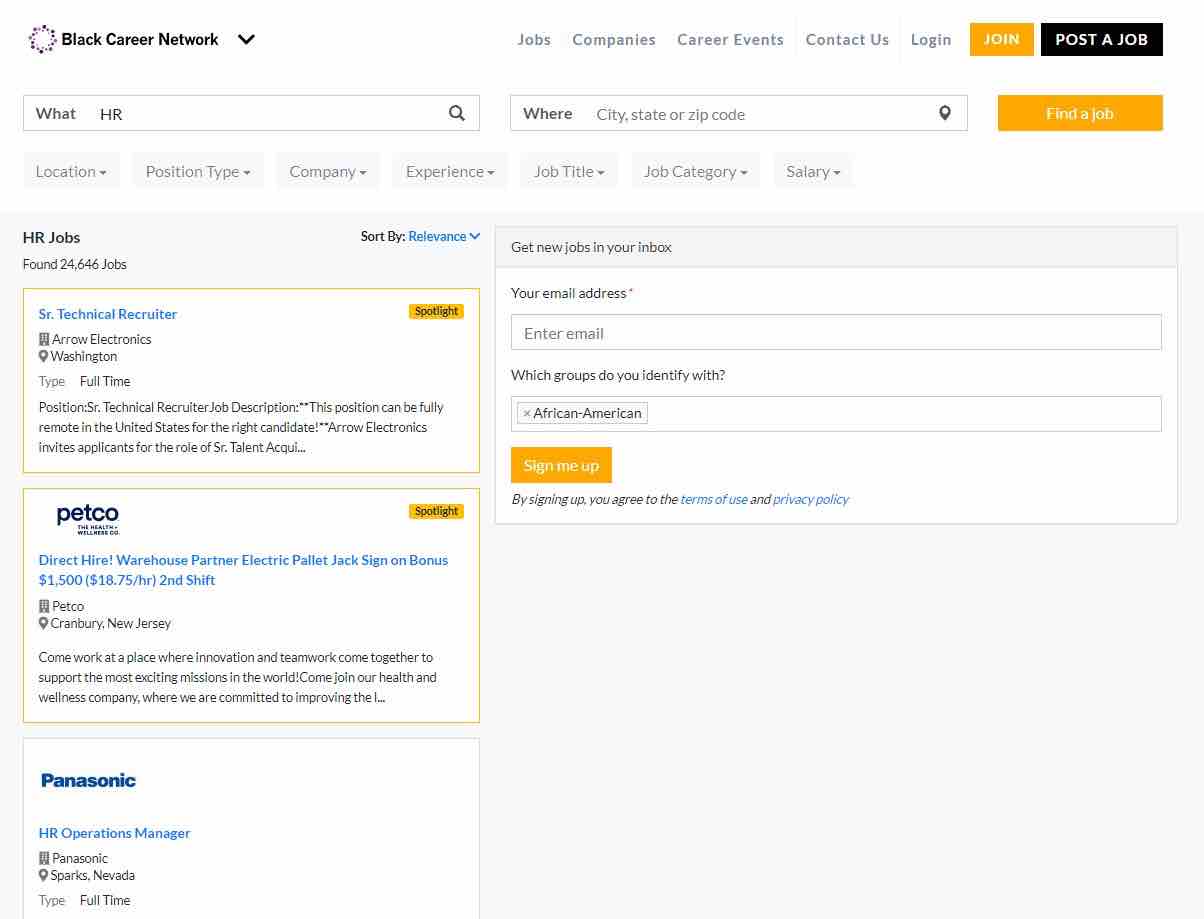Click the groups you identify with field
The width and height of the screenshot is (1204, 919).
click(x=836, y=414)
